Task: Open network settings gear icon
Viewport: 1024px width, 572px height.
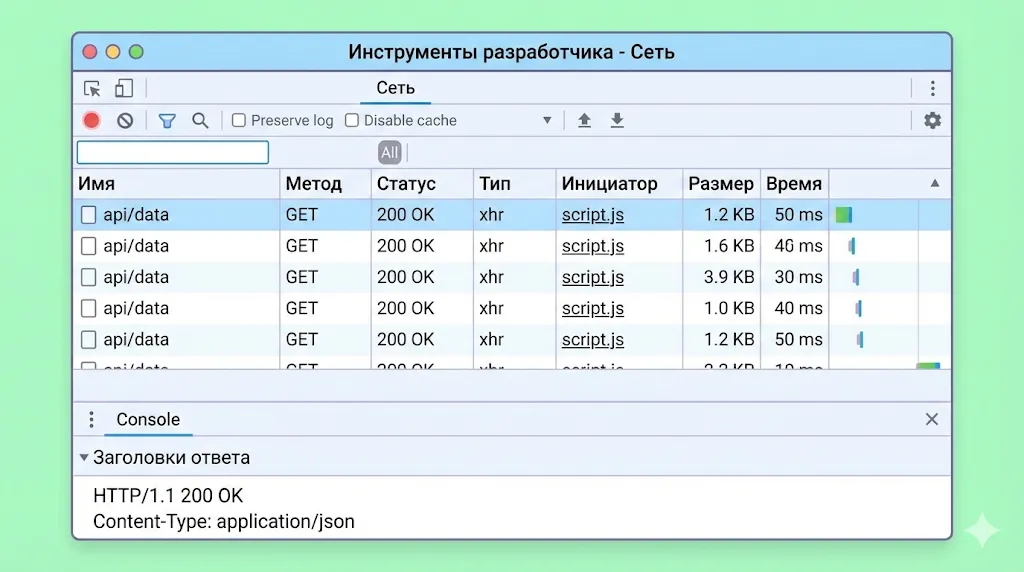Action: 933,120
